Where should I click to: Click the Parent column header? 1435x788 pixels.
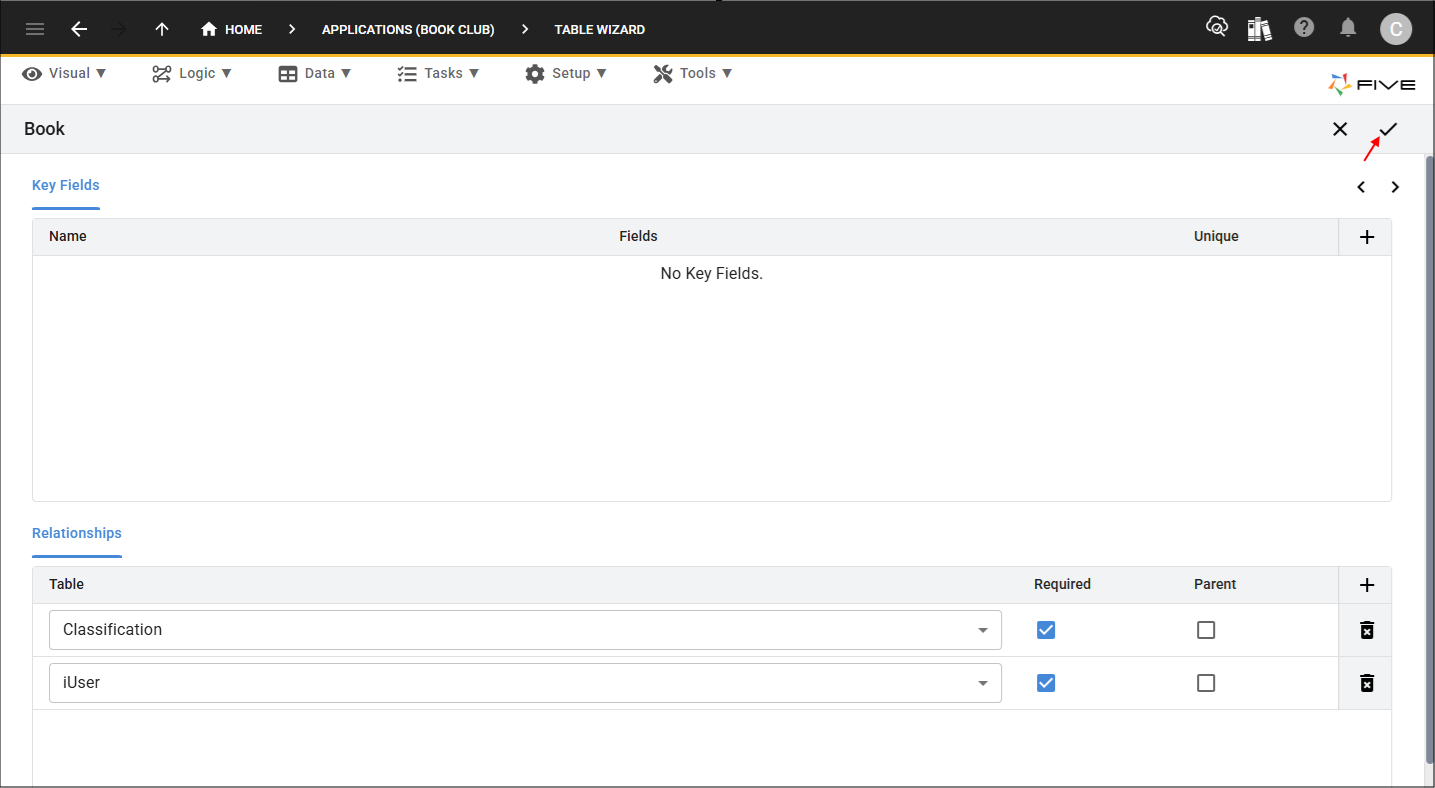point(1215,585)
